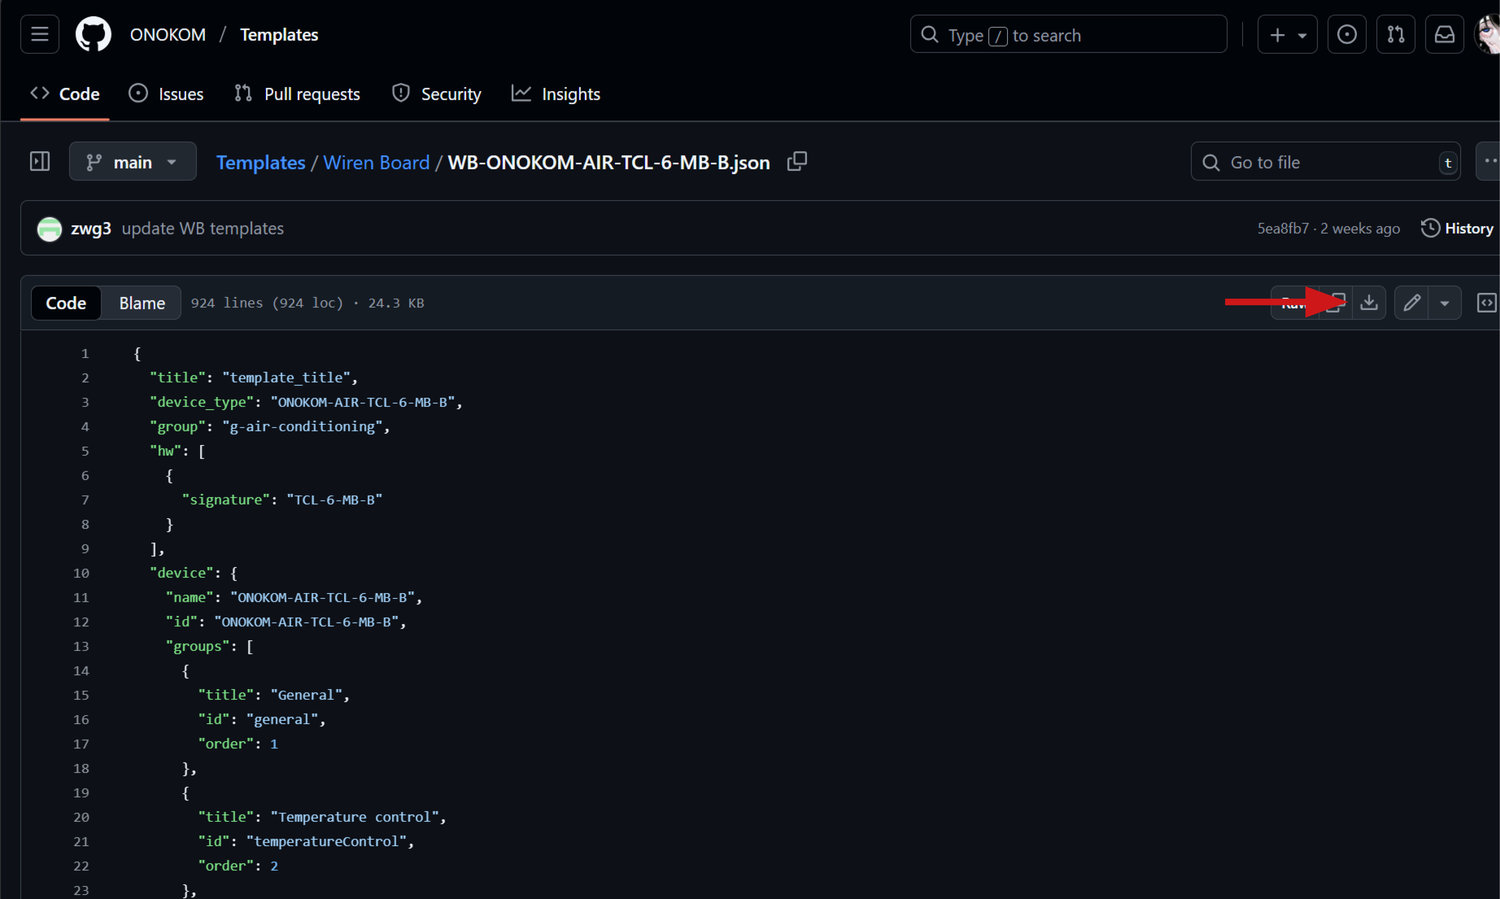Copy raw file contents

(1336, 303)
